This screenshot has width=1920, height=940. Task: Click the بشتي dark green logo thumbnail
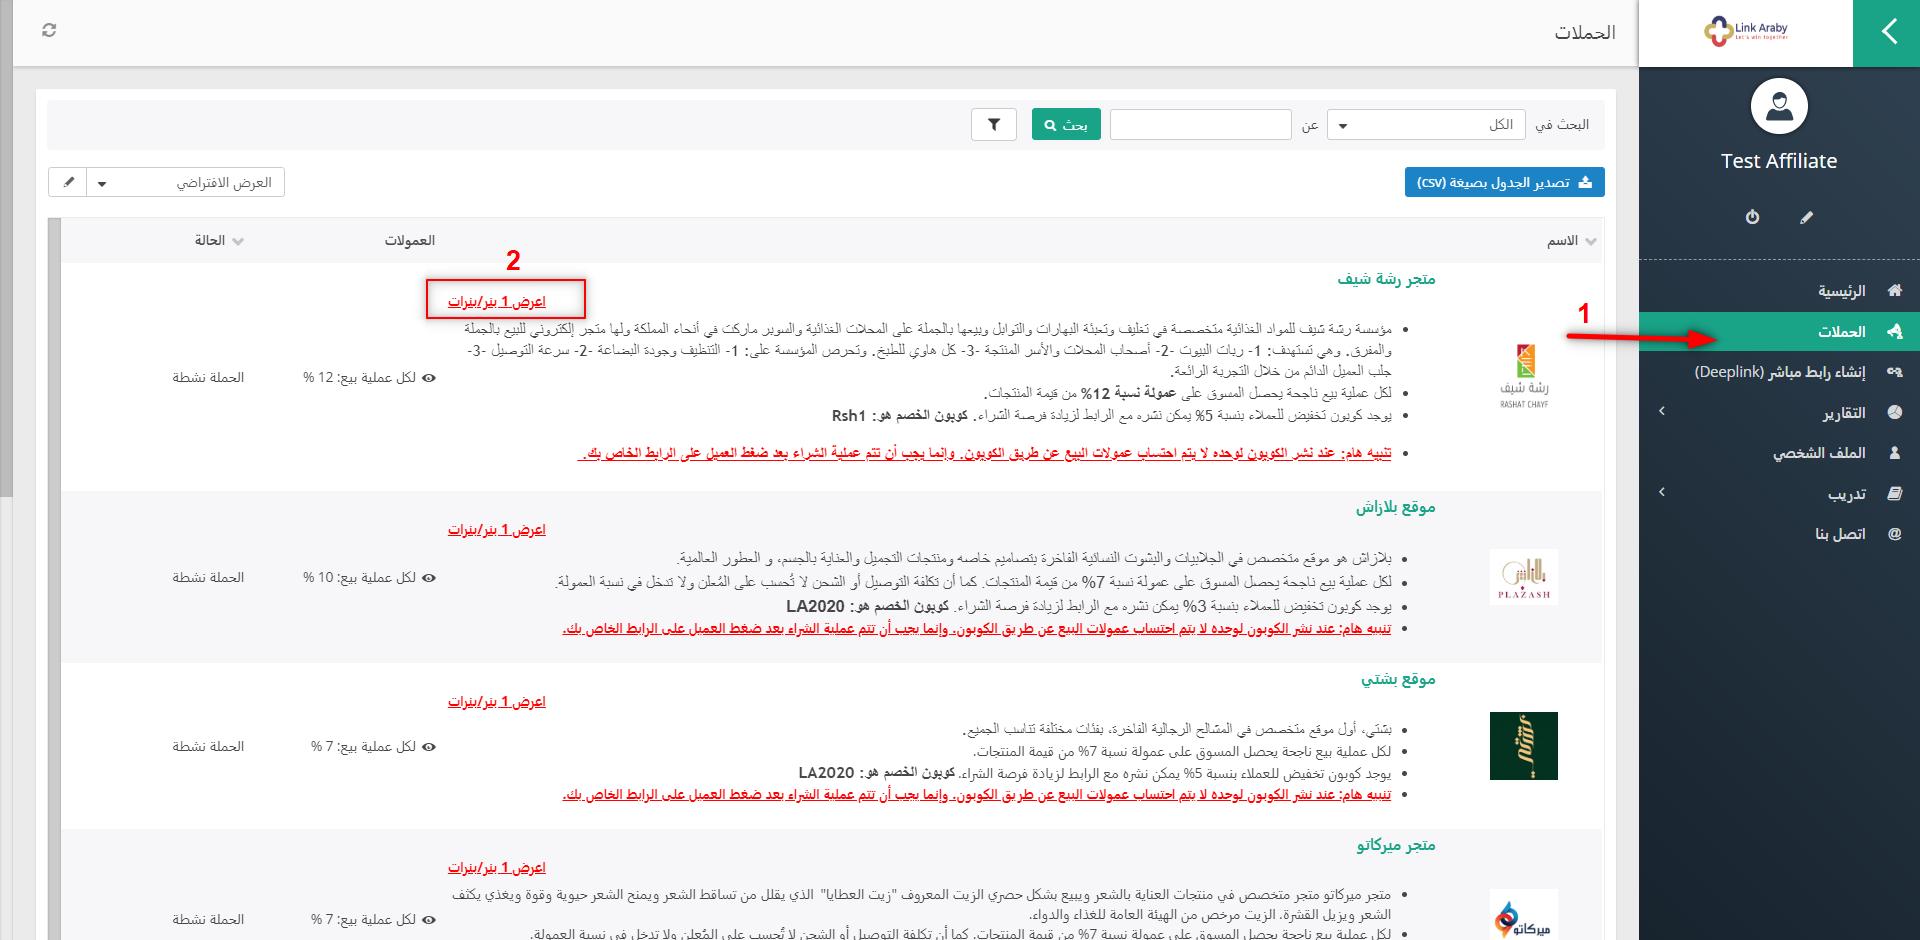1524,746
